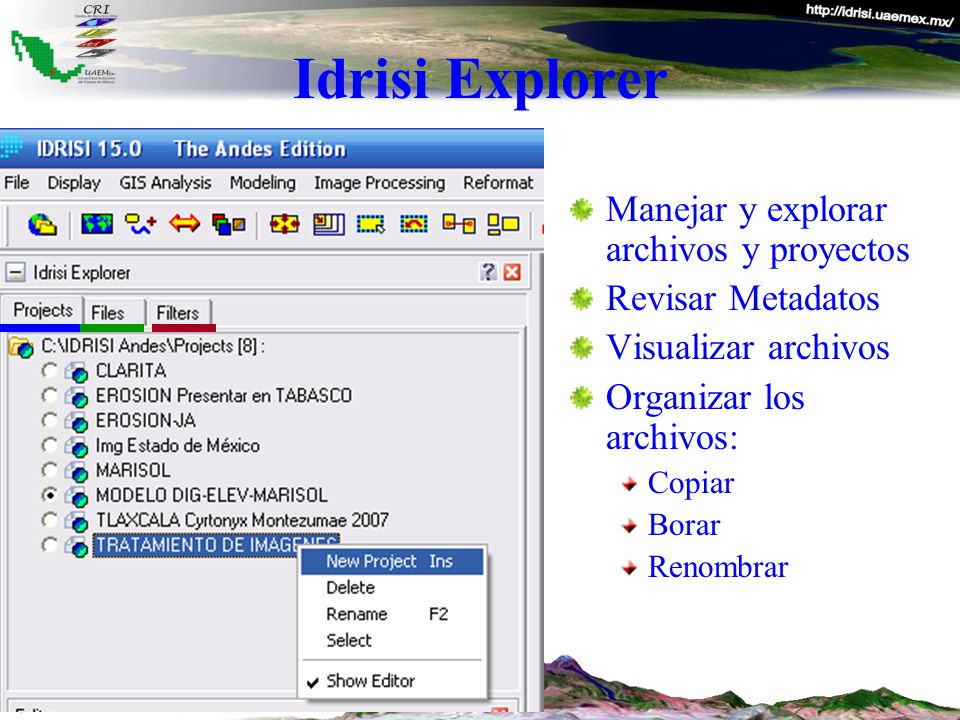Click the MARISOL project name

[x=133, y=470]
